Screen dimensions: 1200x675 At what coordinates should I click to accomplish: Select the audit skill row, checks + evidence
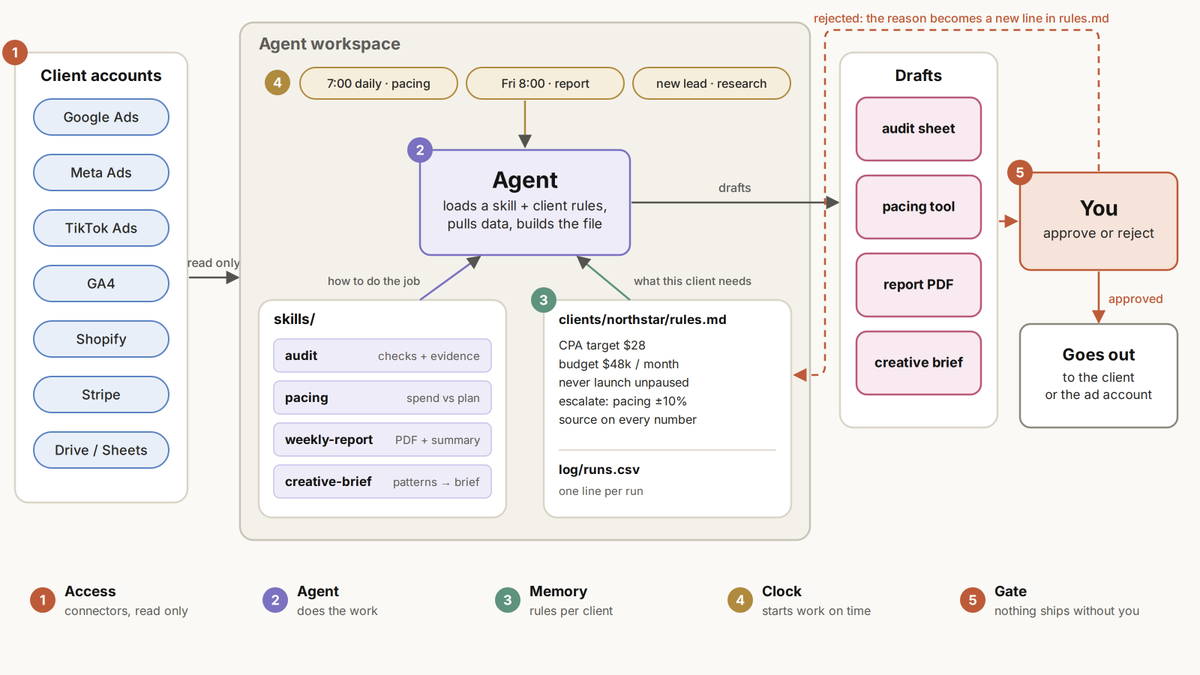pos(382,356)
